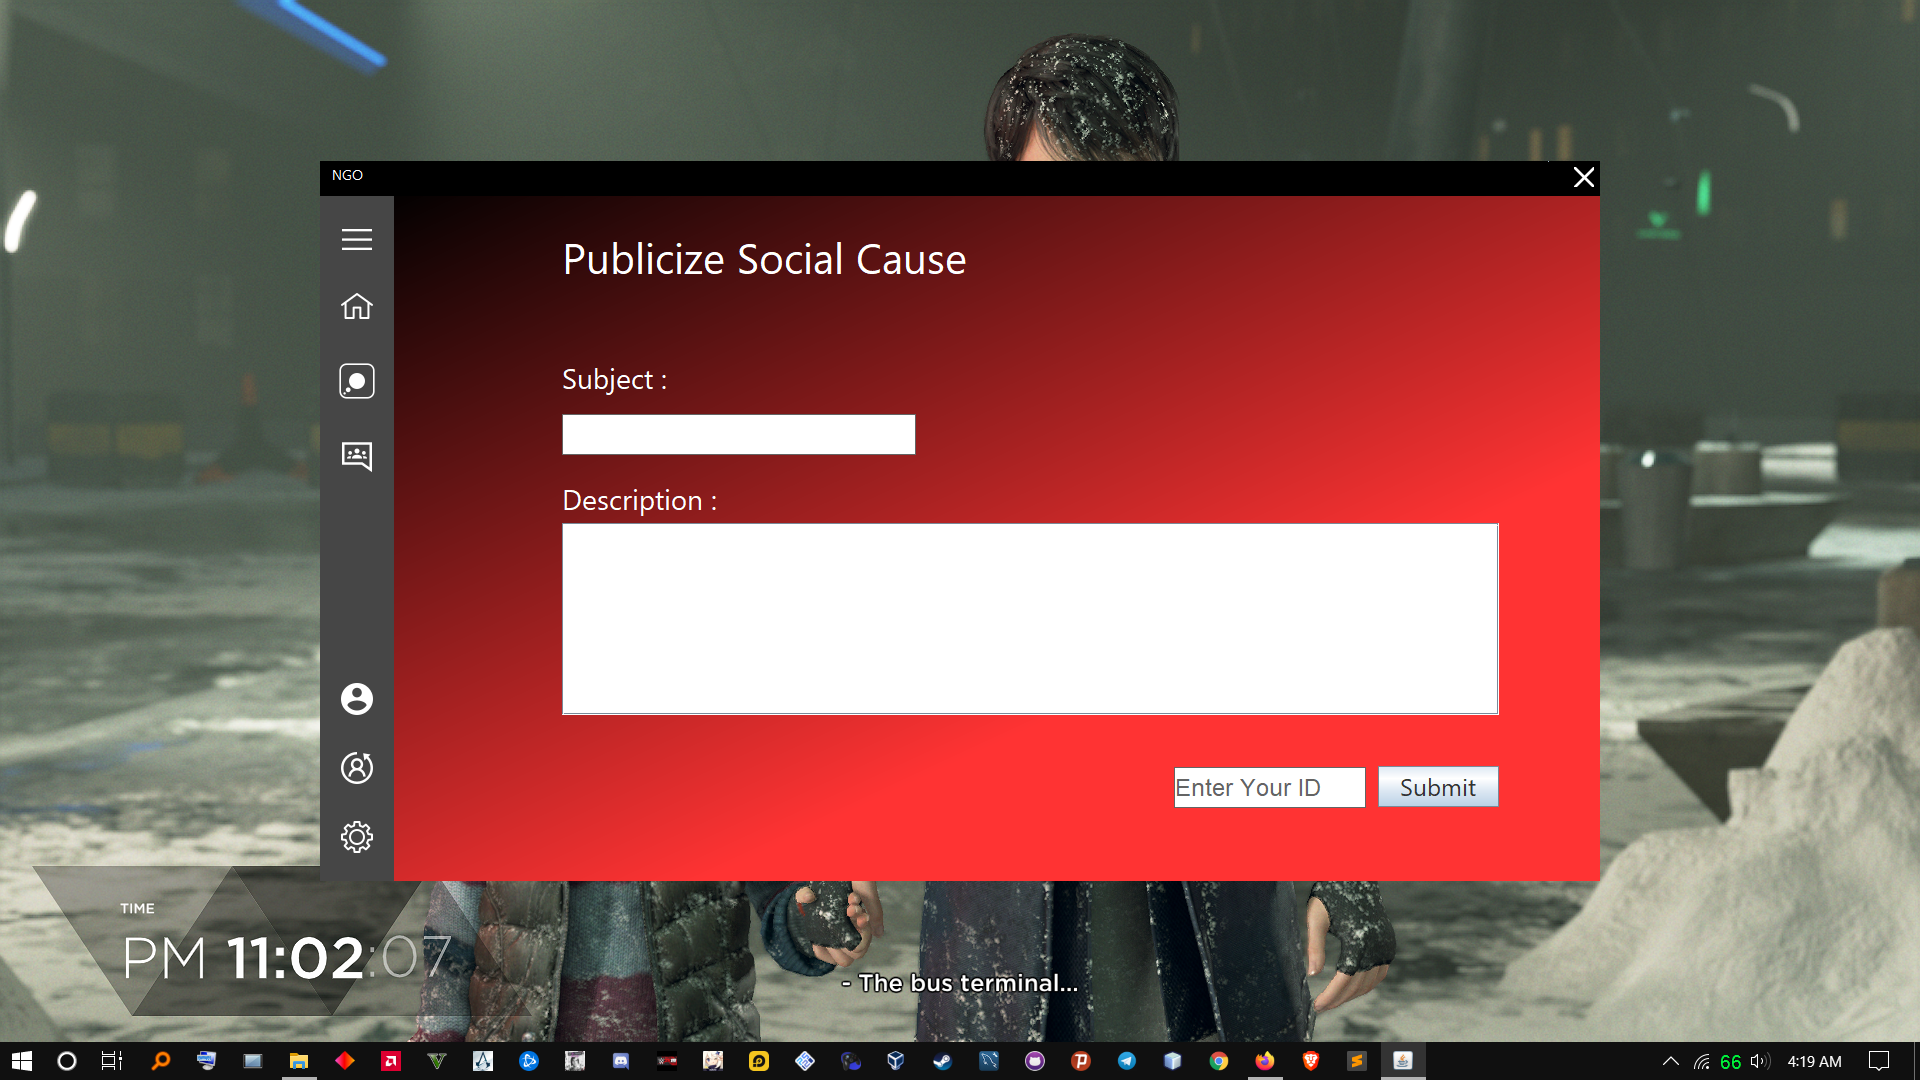The width and height of the screenshot is (1920, 1080).
Task: Open Windows Start menu
Action: coord(21,1061)
